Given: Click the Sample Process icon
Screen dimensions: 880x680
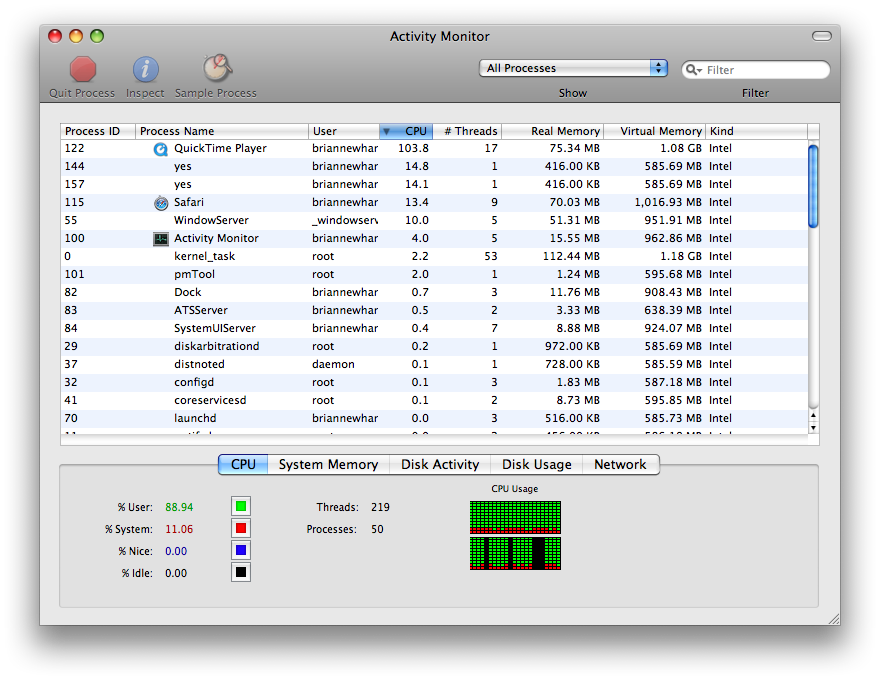Looking at the screenshot, I should click(x=217, y=68).
